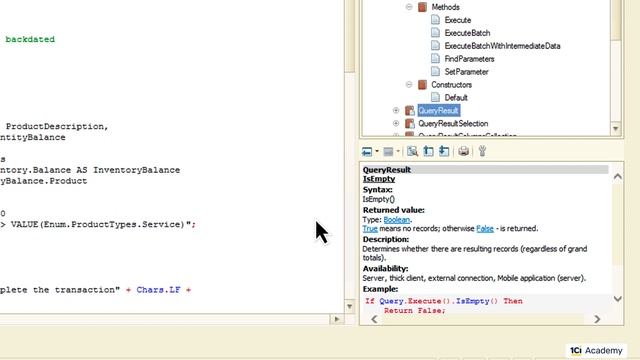Click the find in page magnifier icon
The image size is (640, 360).
pyautogui.click(x=412, y=151)
